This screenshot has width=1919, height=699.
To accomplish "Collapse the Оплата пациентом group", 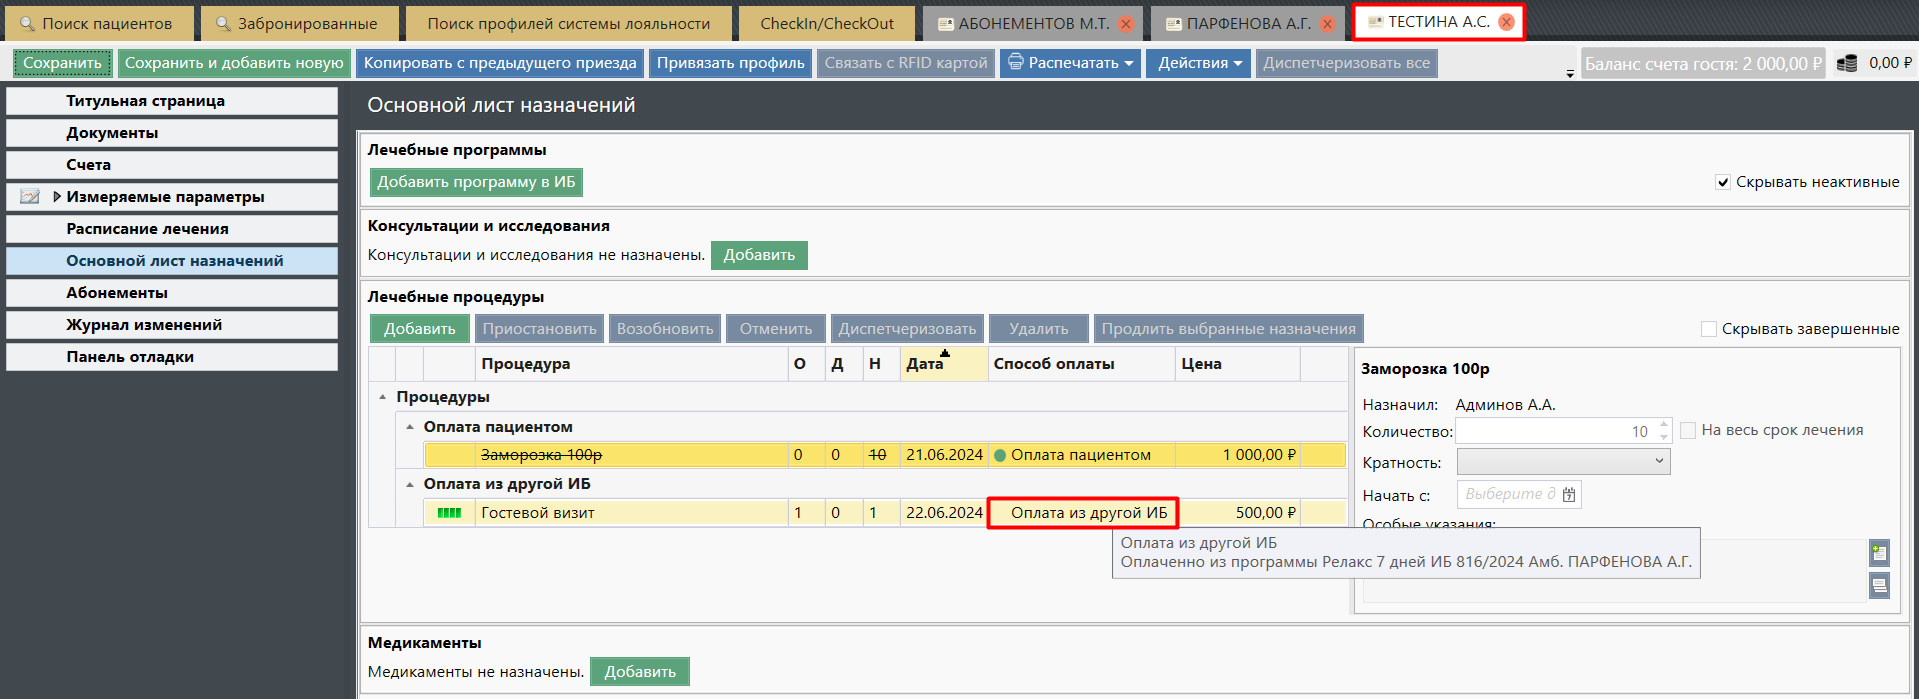I will click(410, 427).
